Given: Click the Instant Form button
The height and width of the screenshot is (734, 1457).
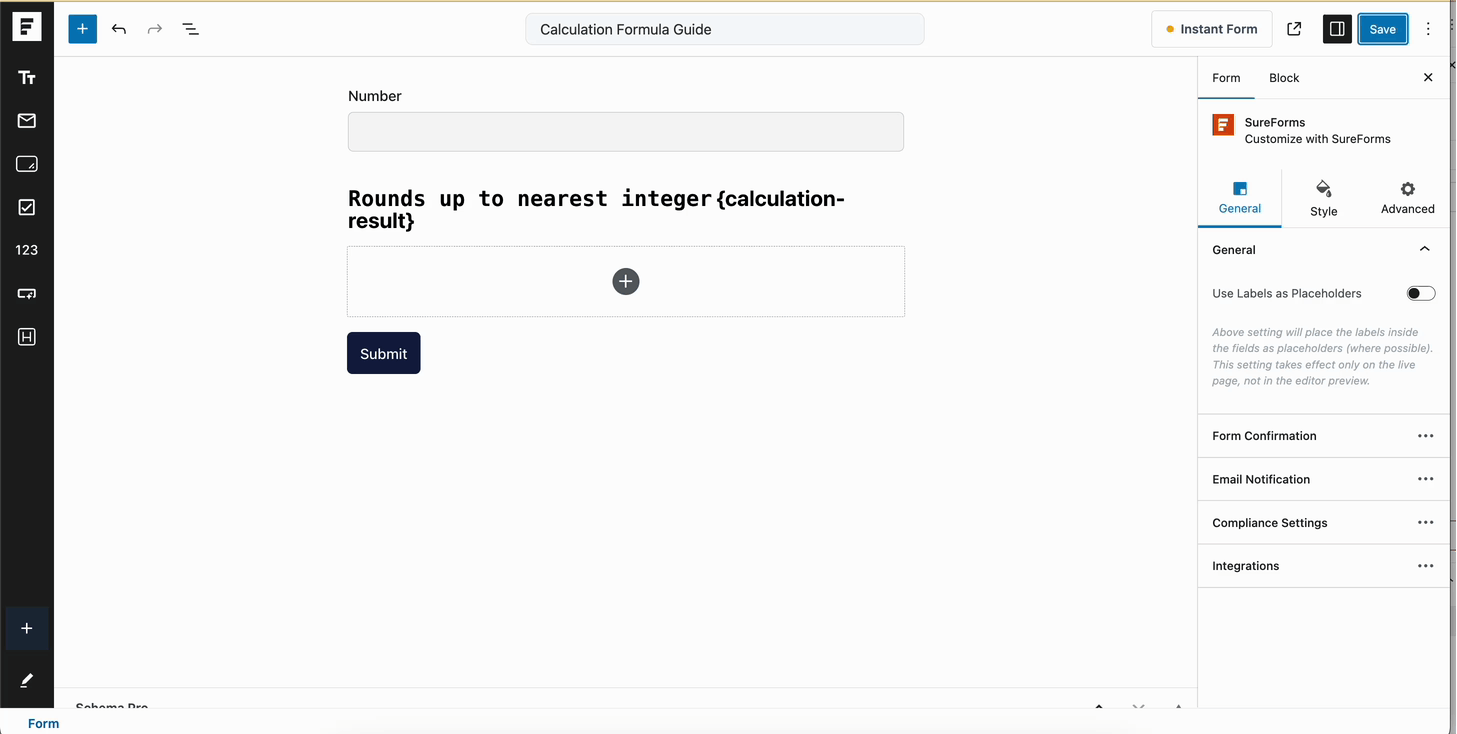Looking at the screenshot, I should 1211,29.
